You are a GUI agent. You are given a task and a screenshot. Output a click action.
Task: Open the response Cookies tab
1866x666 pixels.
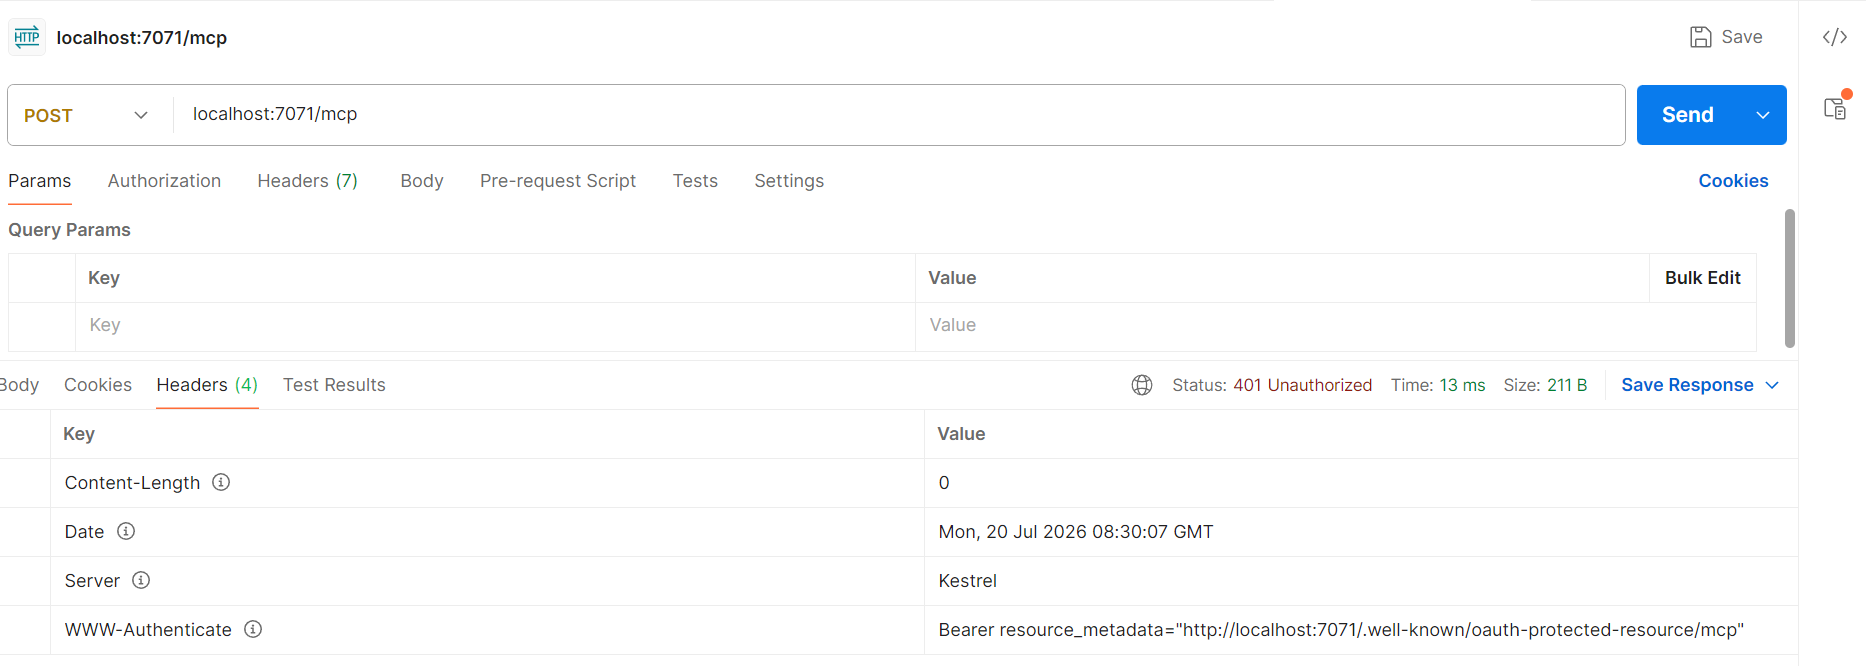click(x=98, y=385)
